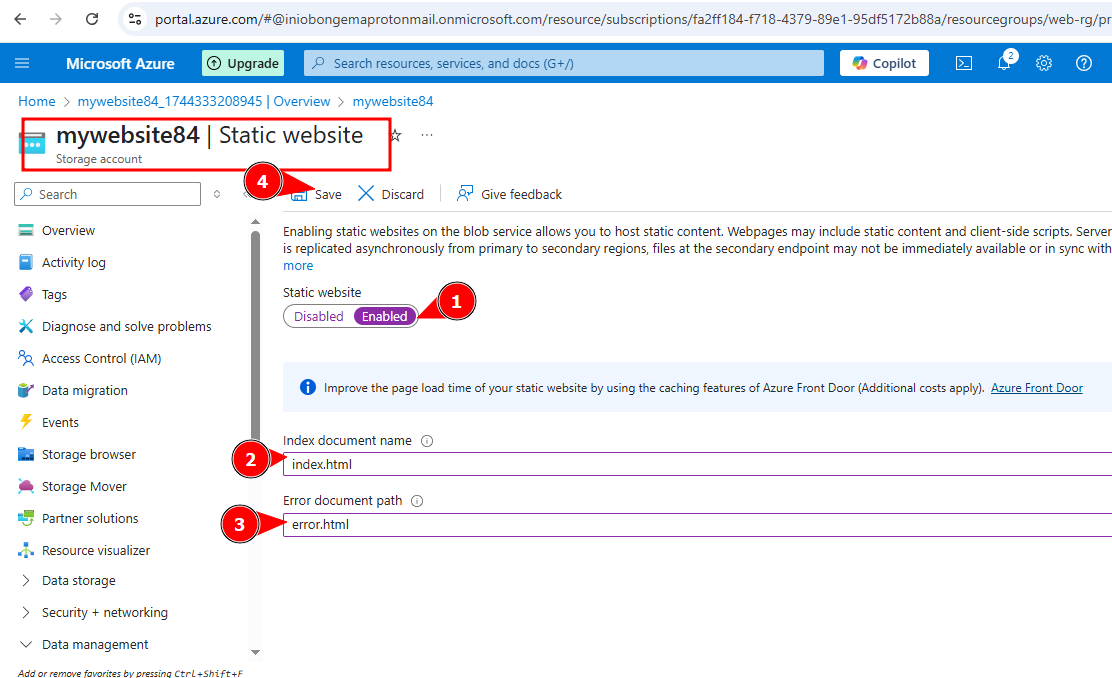Click the Activity log sidebar icon
Screen dimensions: 1112x678
(x=26, y=262)
